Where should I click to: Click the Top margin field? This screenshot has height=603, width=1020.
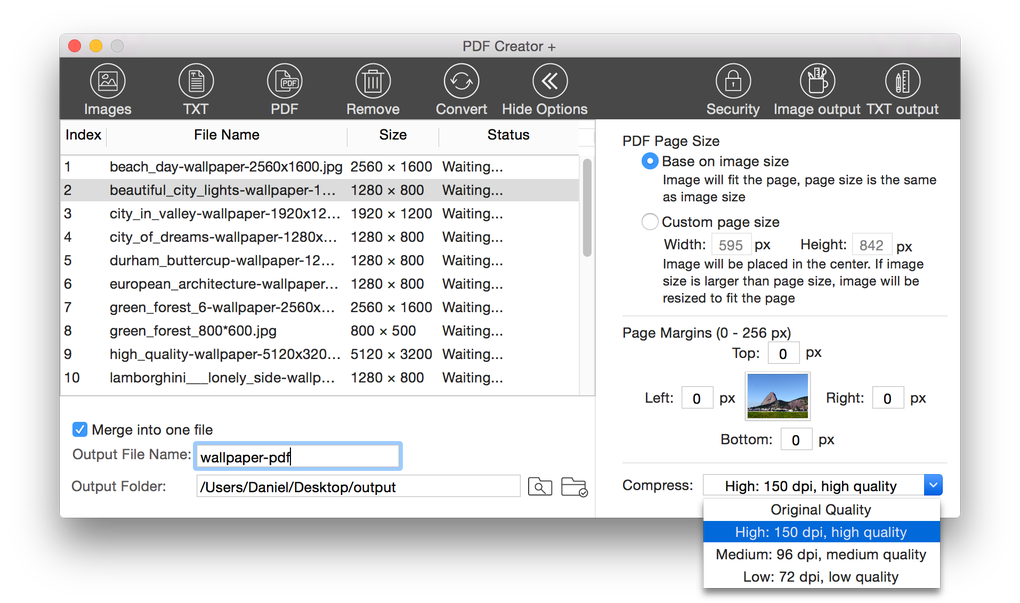point(784,353)
